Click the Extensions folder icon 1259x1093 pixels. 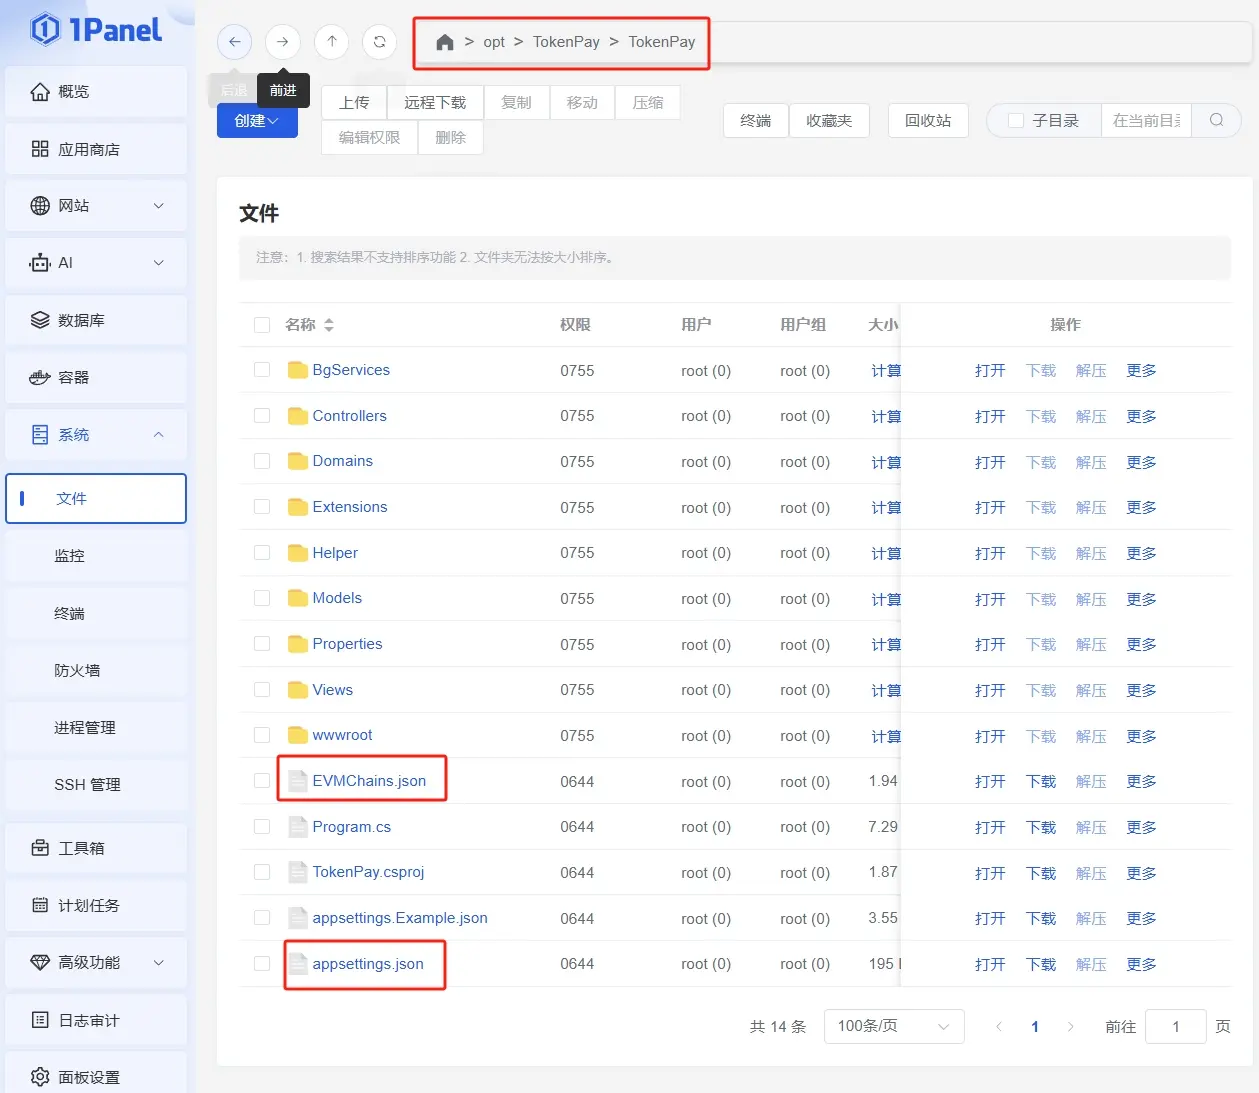click(297, 507)
